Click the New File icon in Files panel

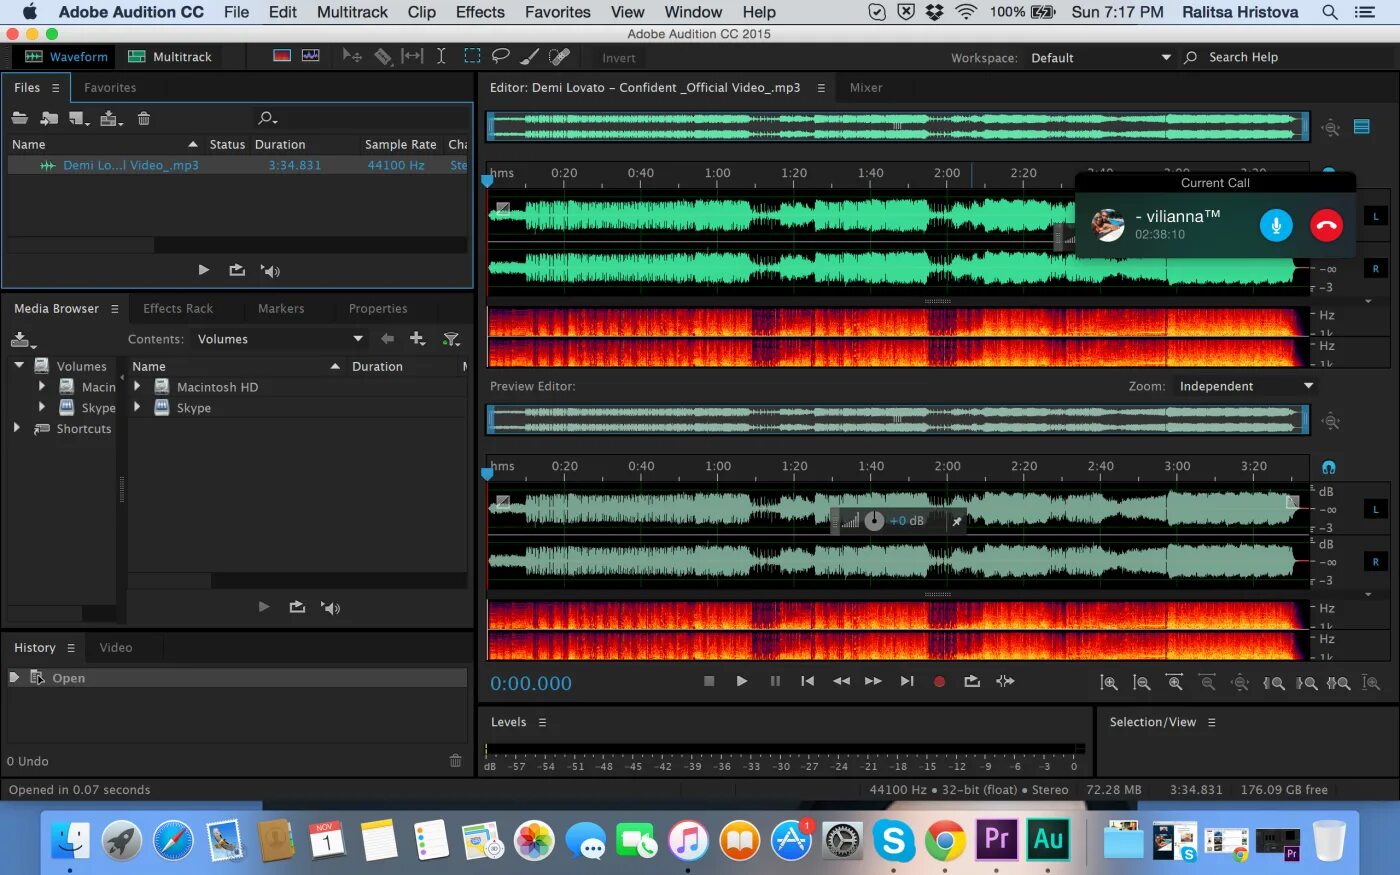79,118
